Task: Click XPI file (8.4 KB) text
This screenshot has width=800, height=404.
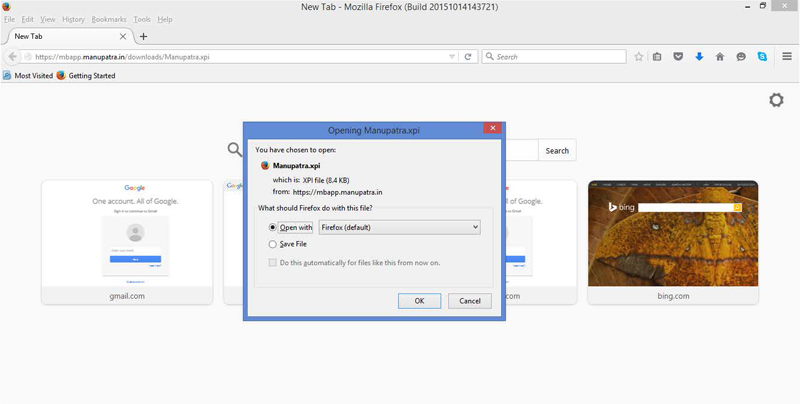Action: click(326, 180)
